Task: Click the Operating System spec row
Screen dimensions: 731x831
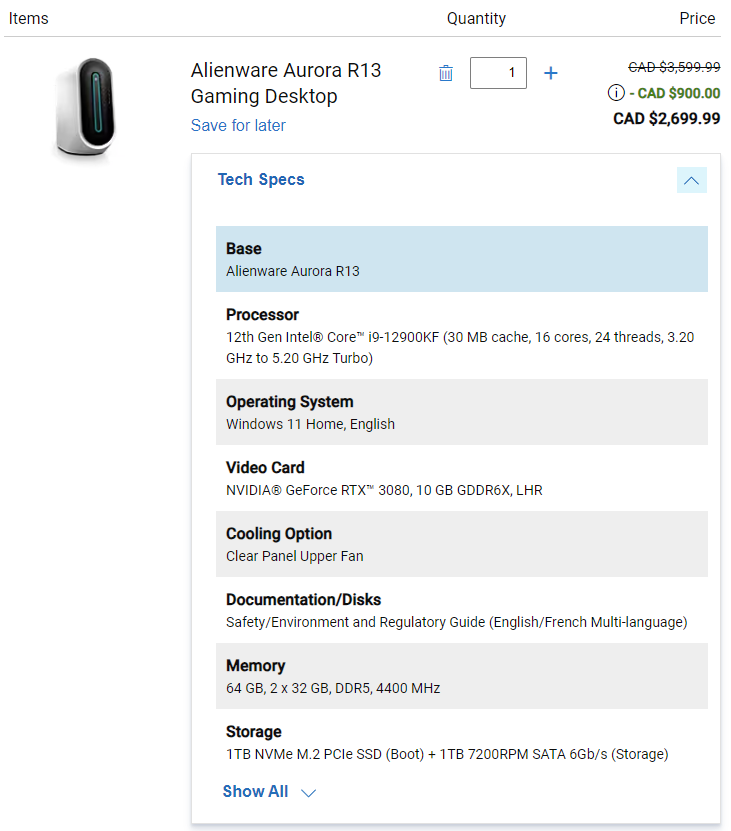Action: click(461, 412)
